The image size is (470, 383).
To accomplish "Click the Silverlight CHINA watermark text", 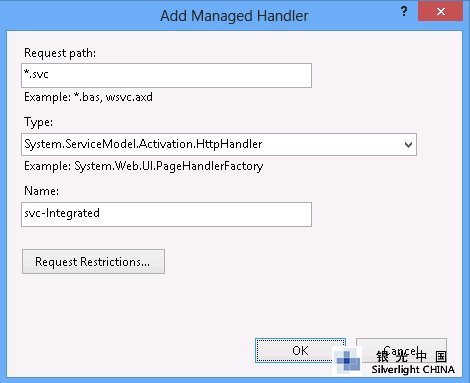I will click(413, 369).
